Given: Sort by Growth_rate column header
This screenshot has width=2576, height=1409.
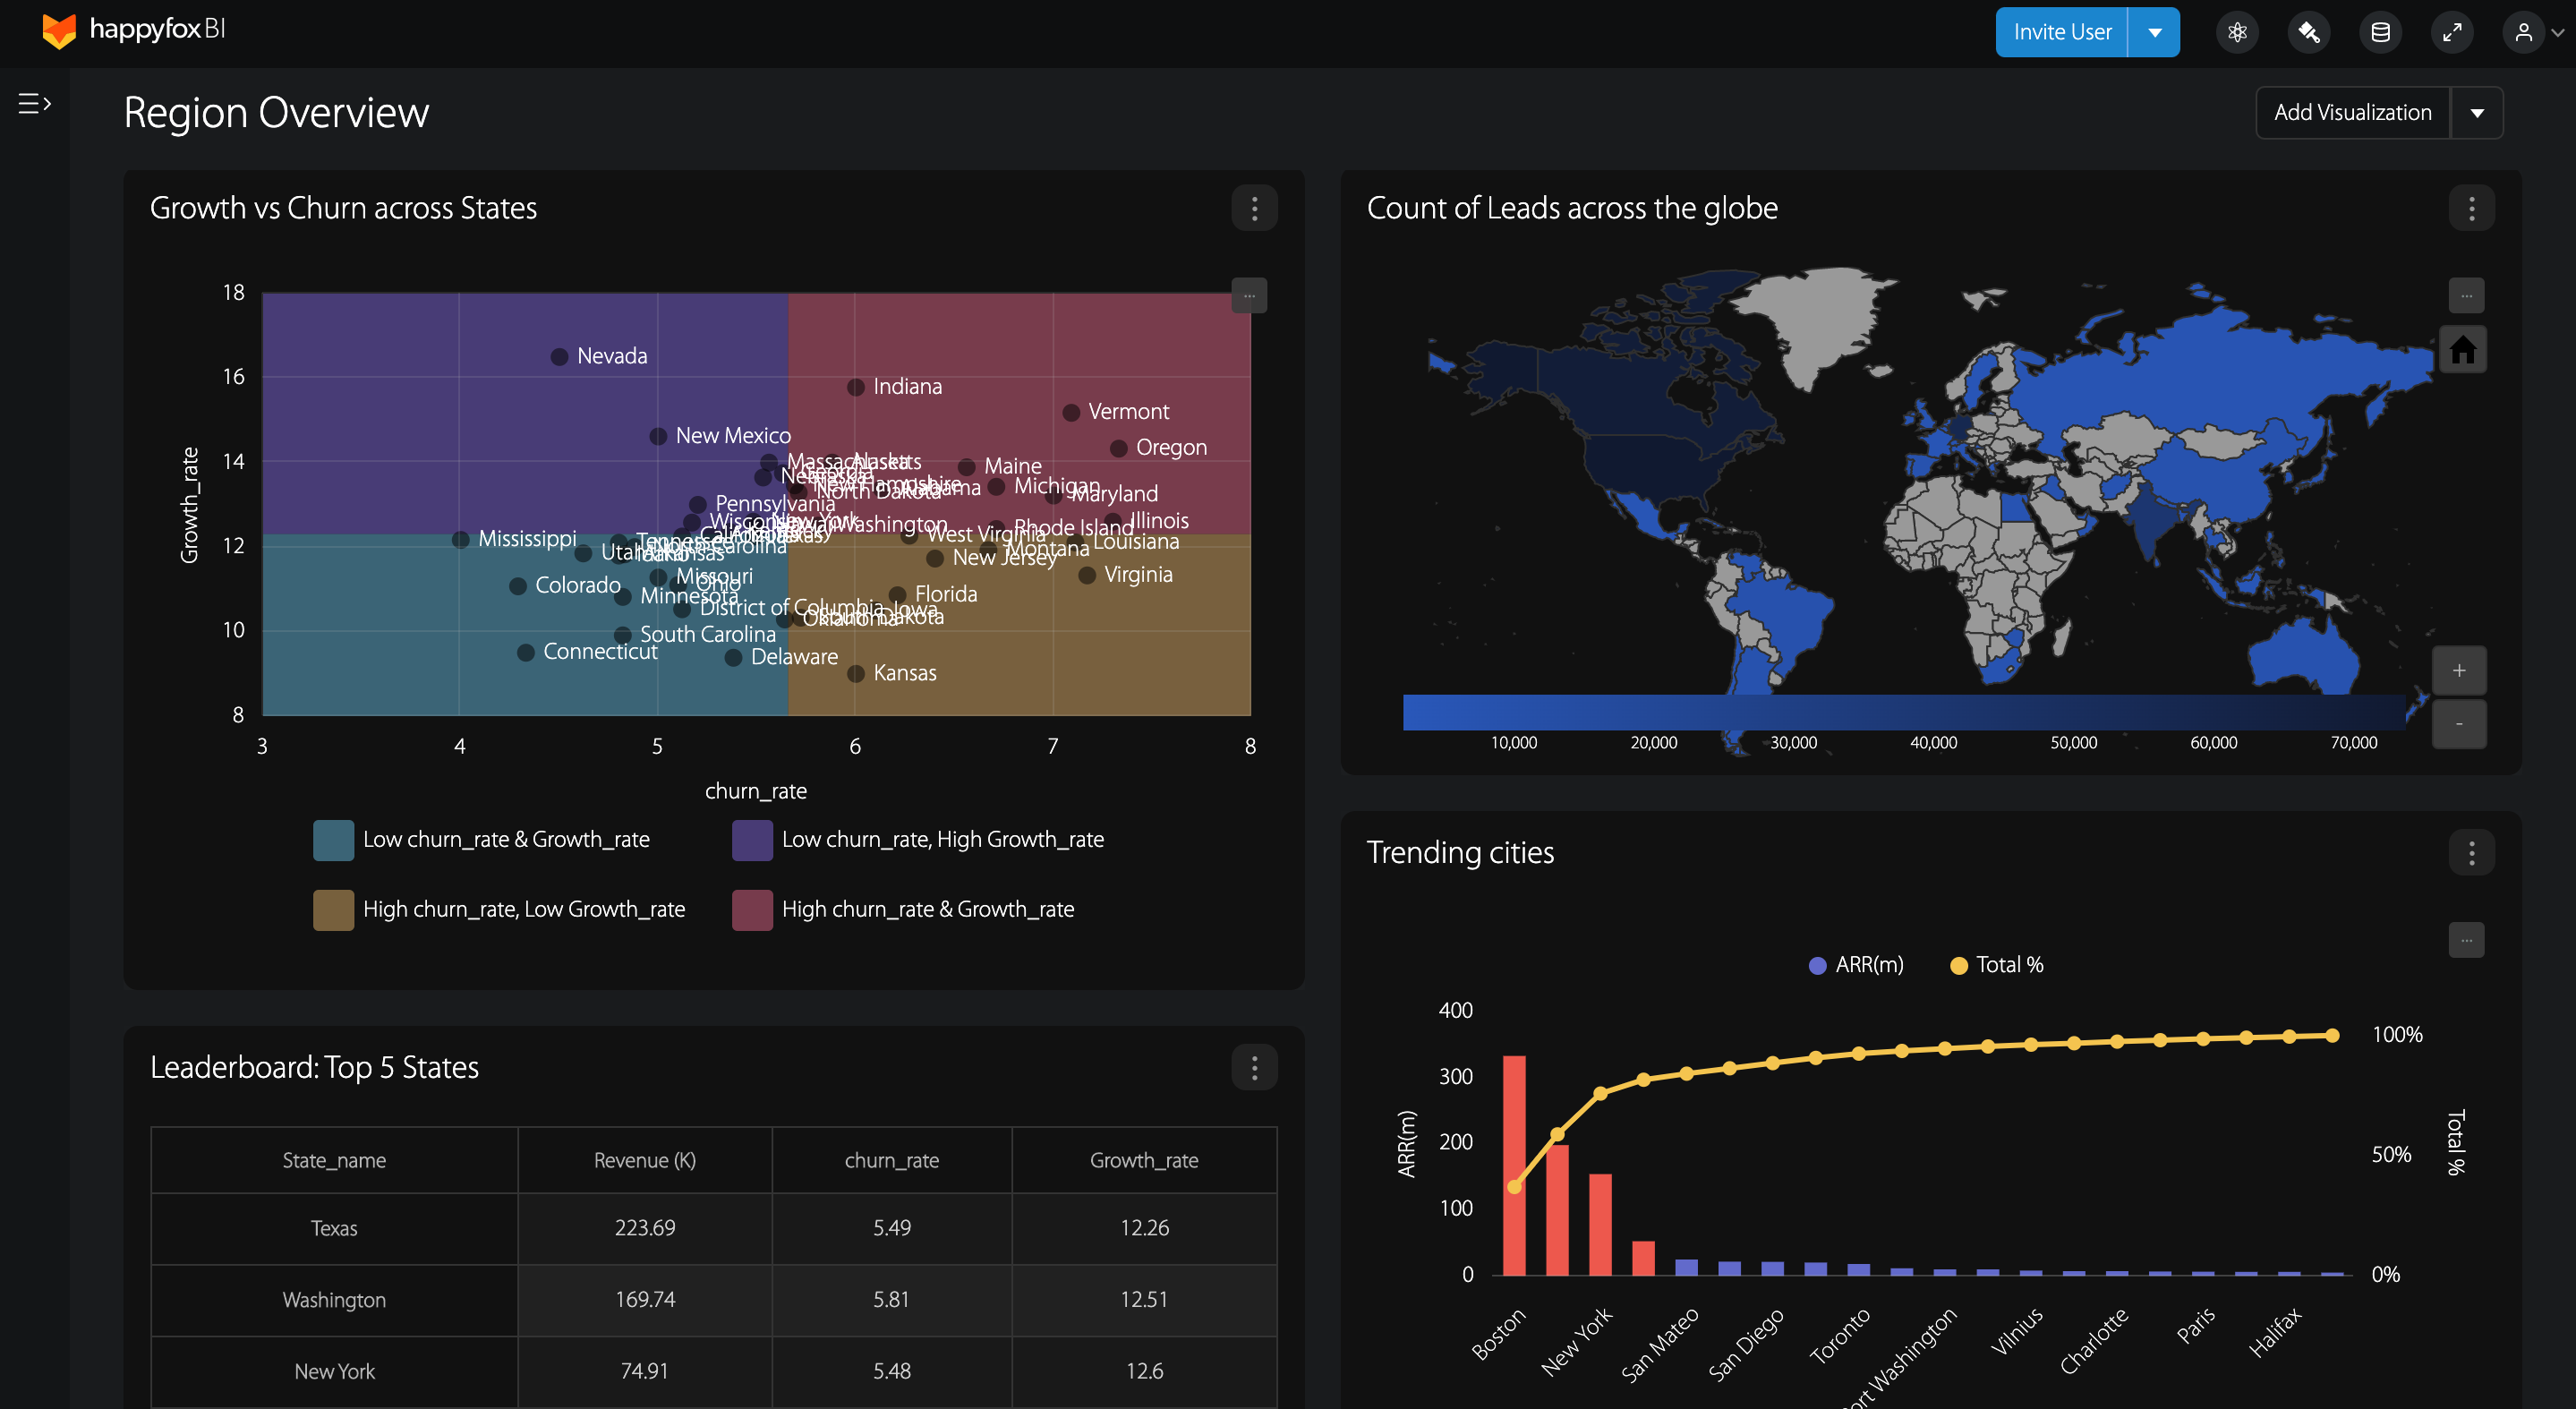Looking at the screenshot, I should click(x=1144, y=1160).
